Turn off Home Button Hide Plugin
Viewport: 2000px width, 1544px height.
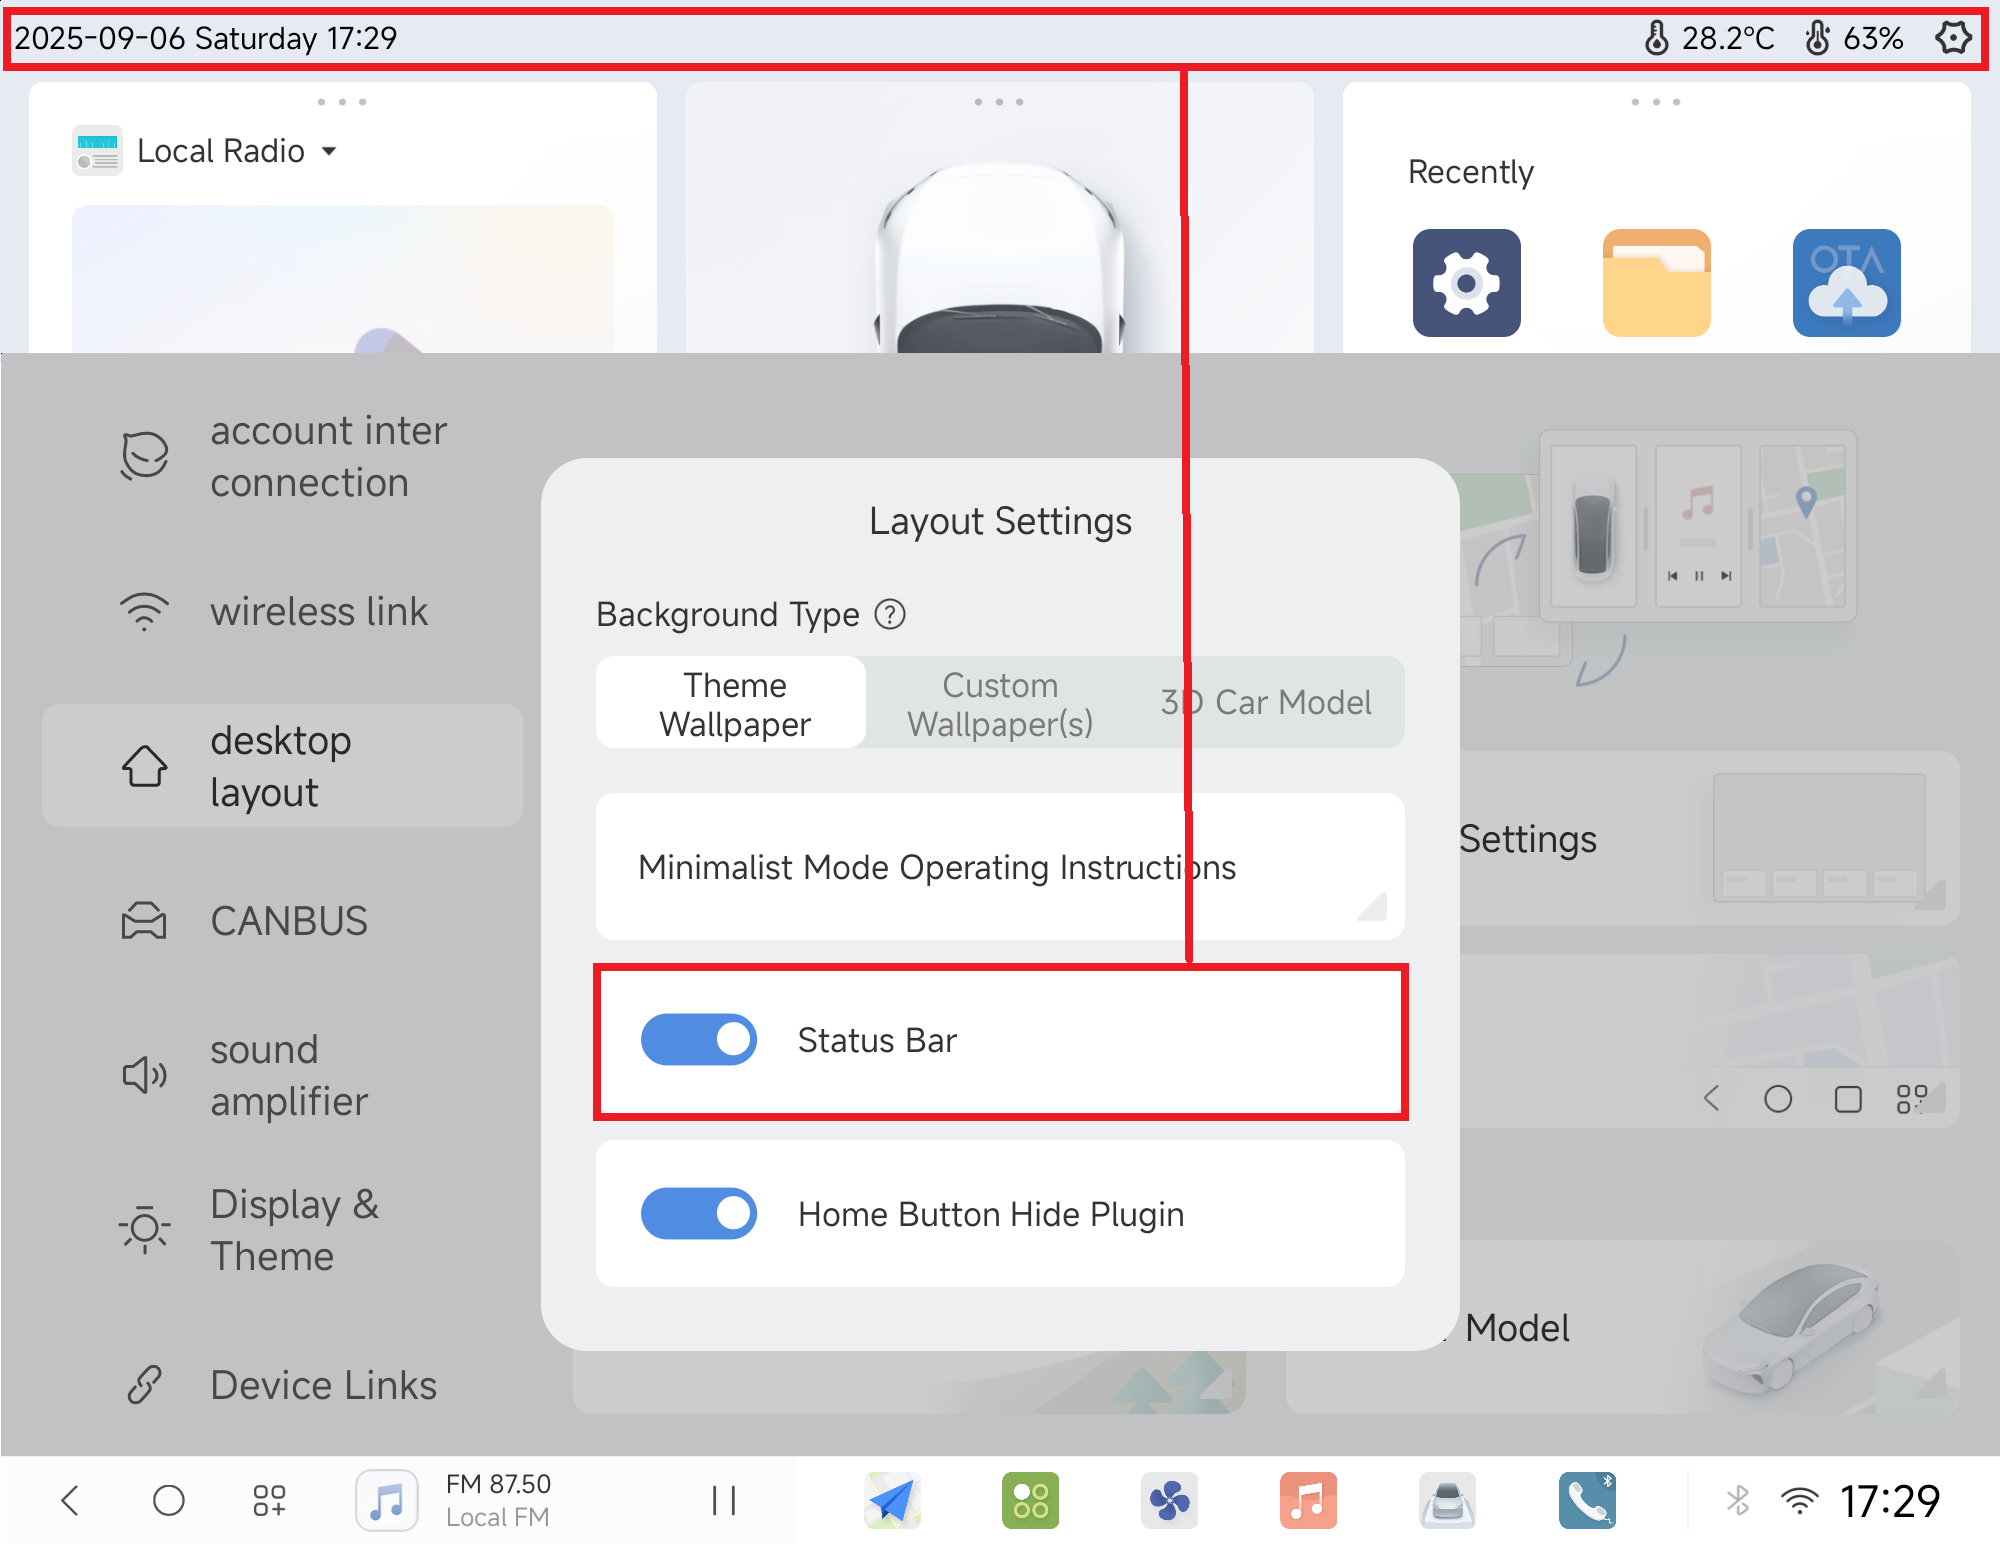click(699, 1213)
